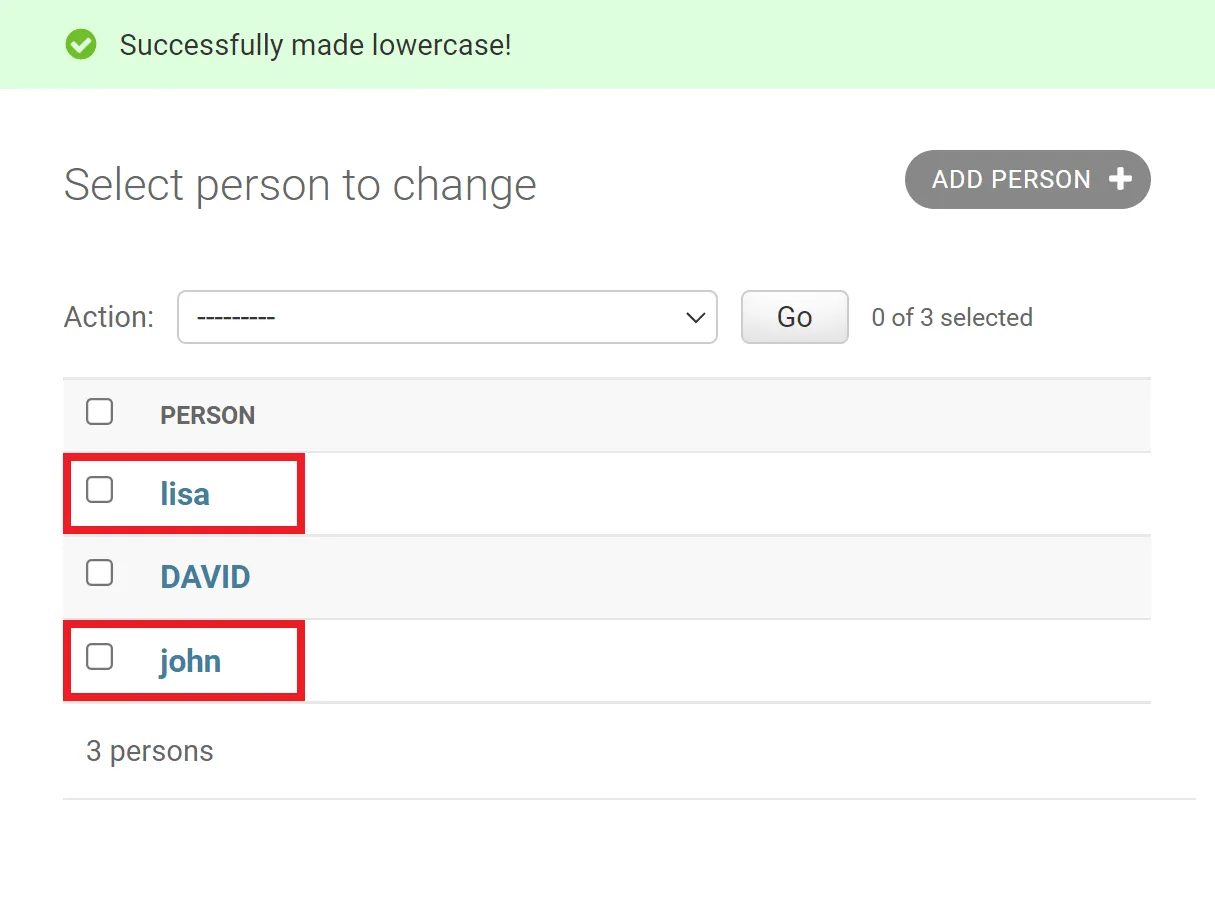Click the 'Action:' label
Screen dimensions: 1215x897
pos(109,317)
